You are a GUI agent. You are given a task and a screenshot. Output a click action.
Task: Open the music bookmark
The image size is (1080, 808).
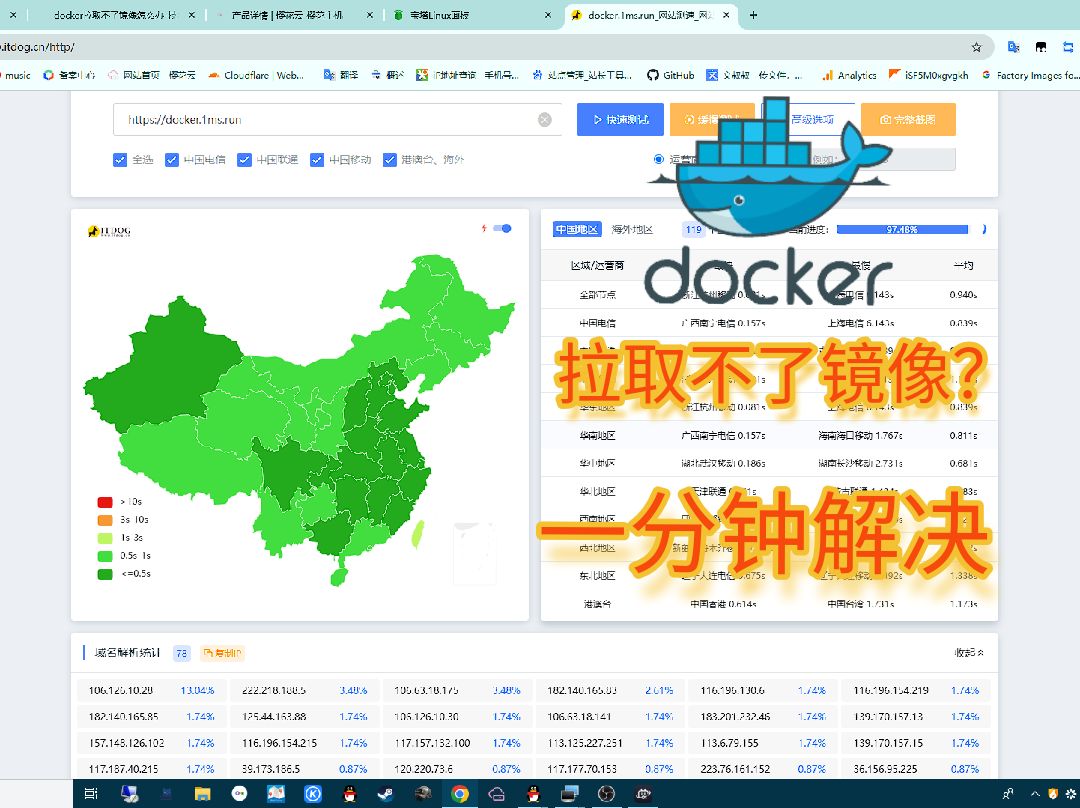(17, 75)
